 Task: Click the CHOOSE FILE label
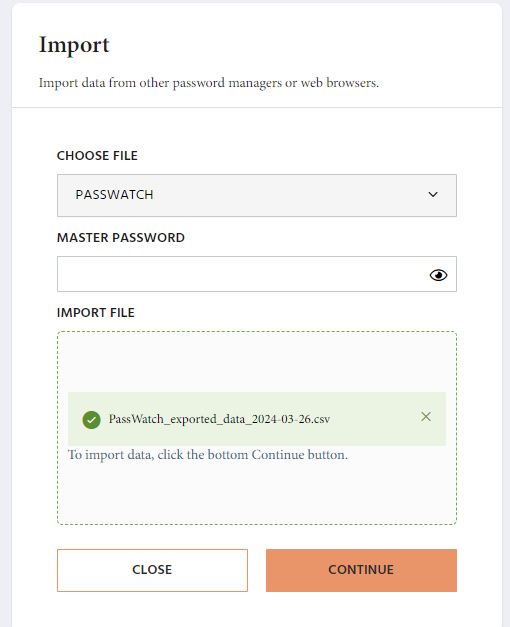[97, 156]
